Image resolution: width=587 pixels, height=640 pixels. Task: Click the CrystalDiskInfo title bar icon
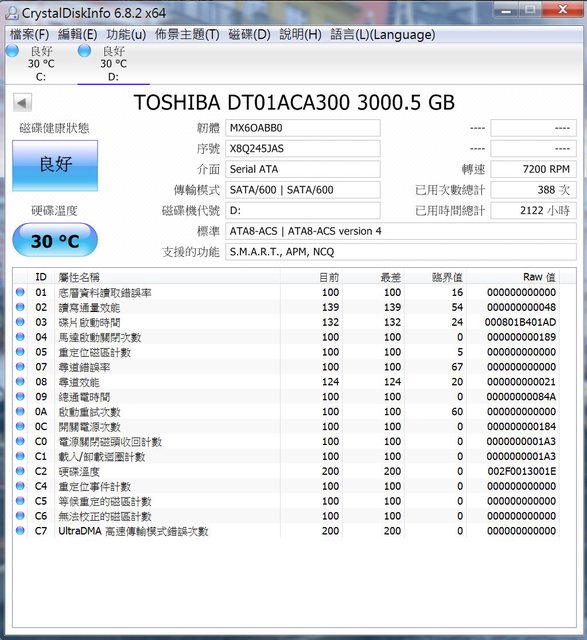pyautogui.click(x=11, y=13)
